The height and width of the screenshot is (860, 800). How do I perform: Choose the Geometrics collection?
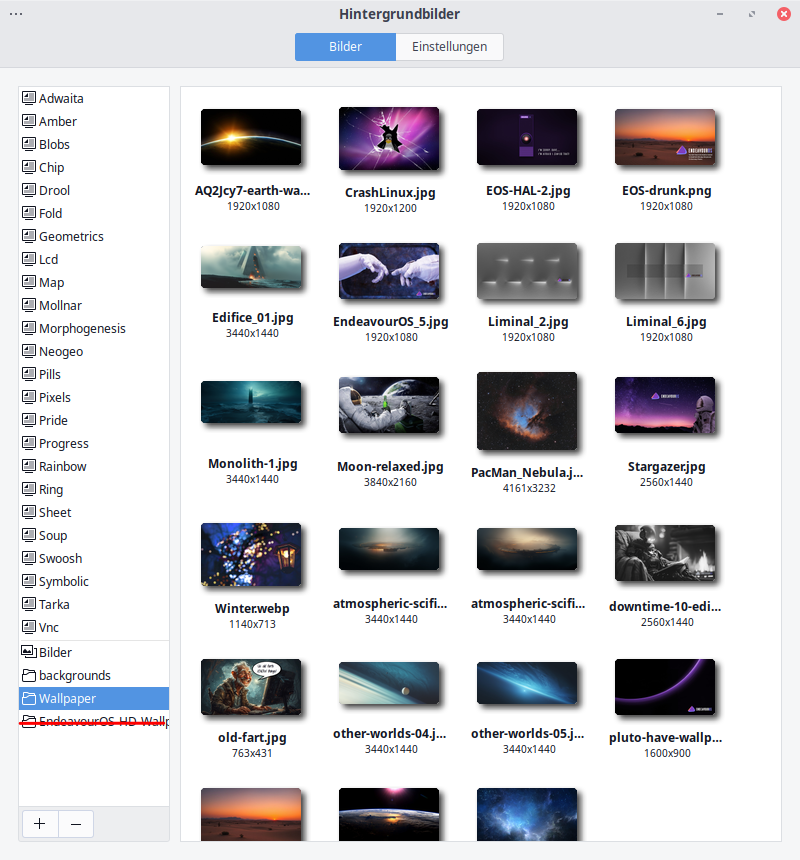point(71,237)
